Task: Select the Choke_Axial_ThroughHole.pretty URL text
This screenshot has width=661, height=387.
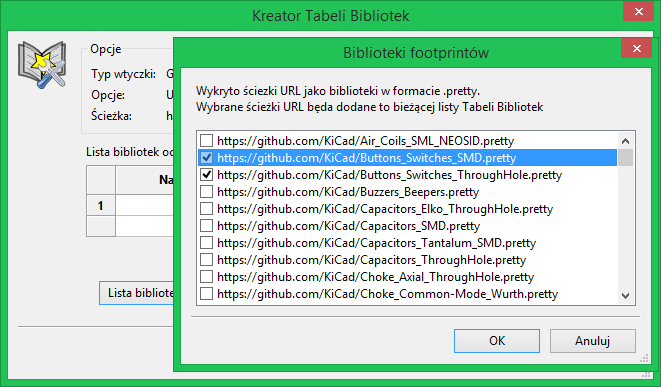Action: point(376,277)
